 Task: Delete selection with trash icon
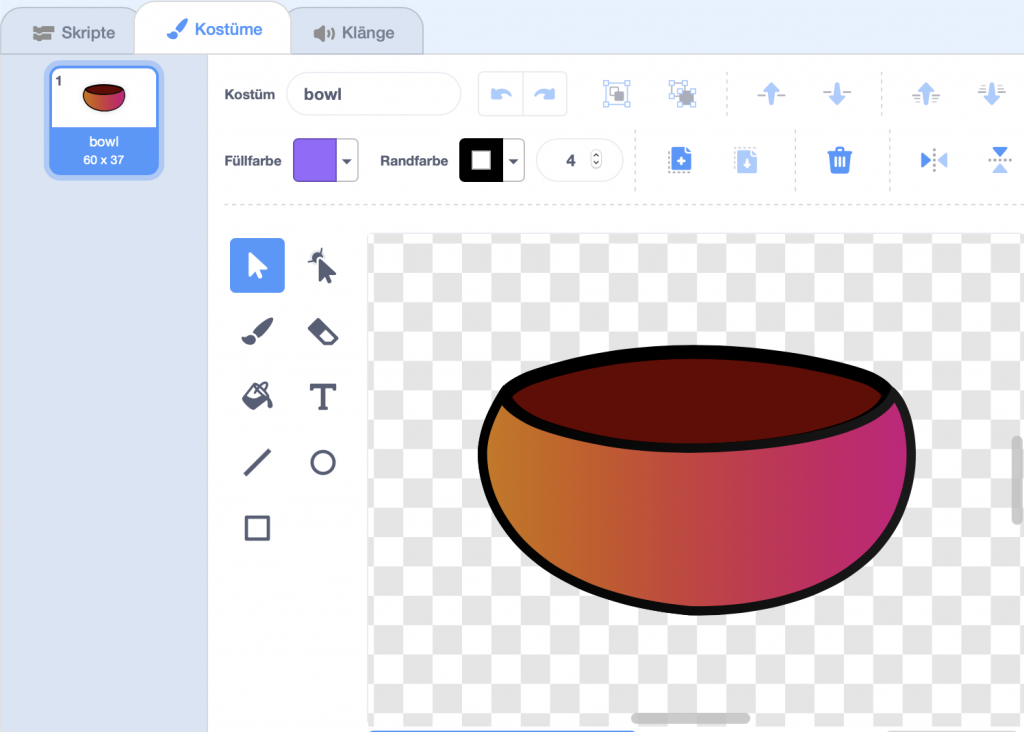[x=840, y=160]
